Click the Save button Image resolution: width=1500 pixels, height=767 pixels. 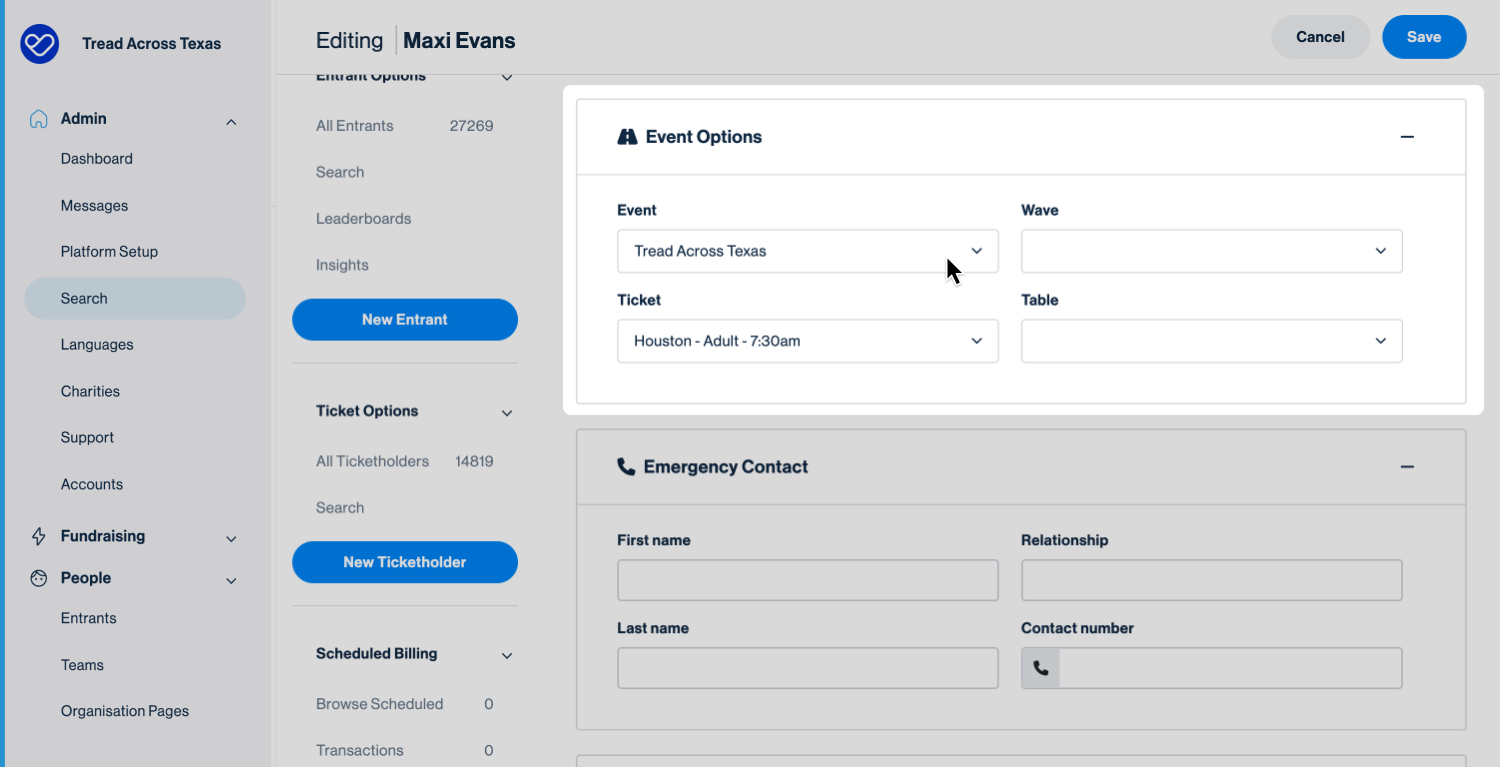[x=1423, y=37]
